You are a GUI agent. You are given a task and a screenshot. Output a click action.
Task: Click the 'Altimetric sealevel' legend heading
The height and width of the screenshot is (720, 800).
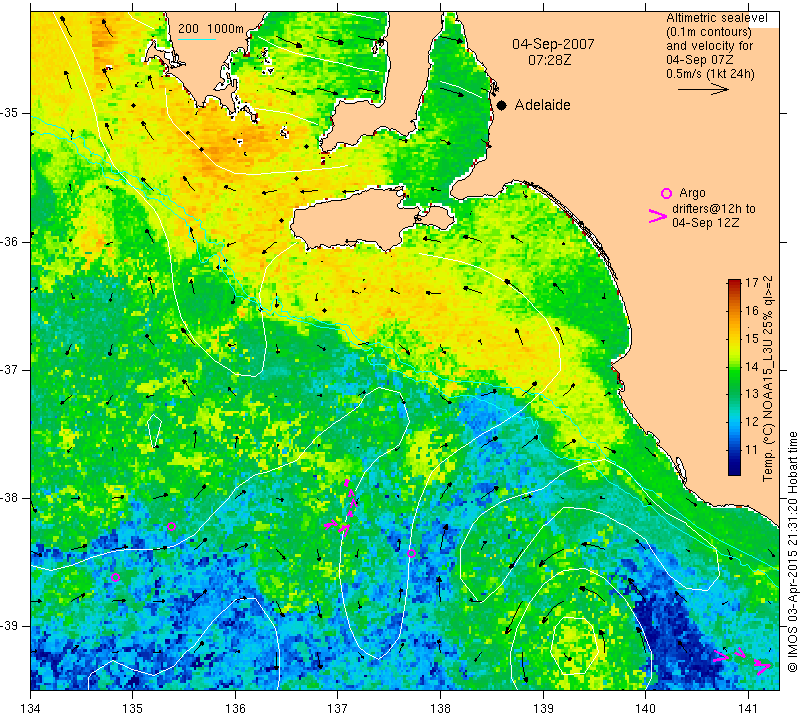(x=717, y=18)
